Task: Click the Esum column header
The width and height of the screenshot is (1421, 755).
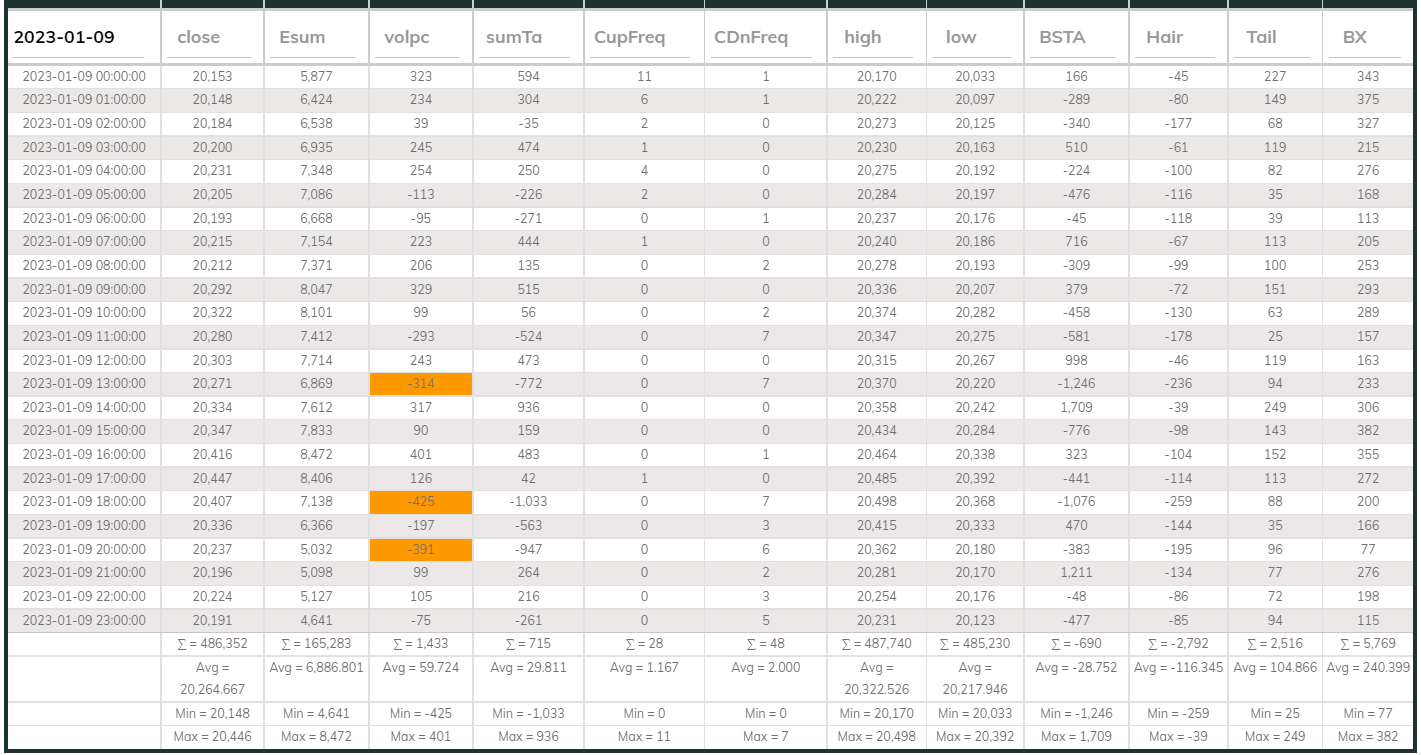Action: [302, 38]
